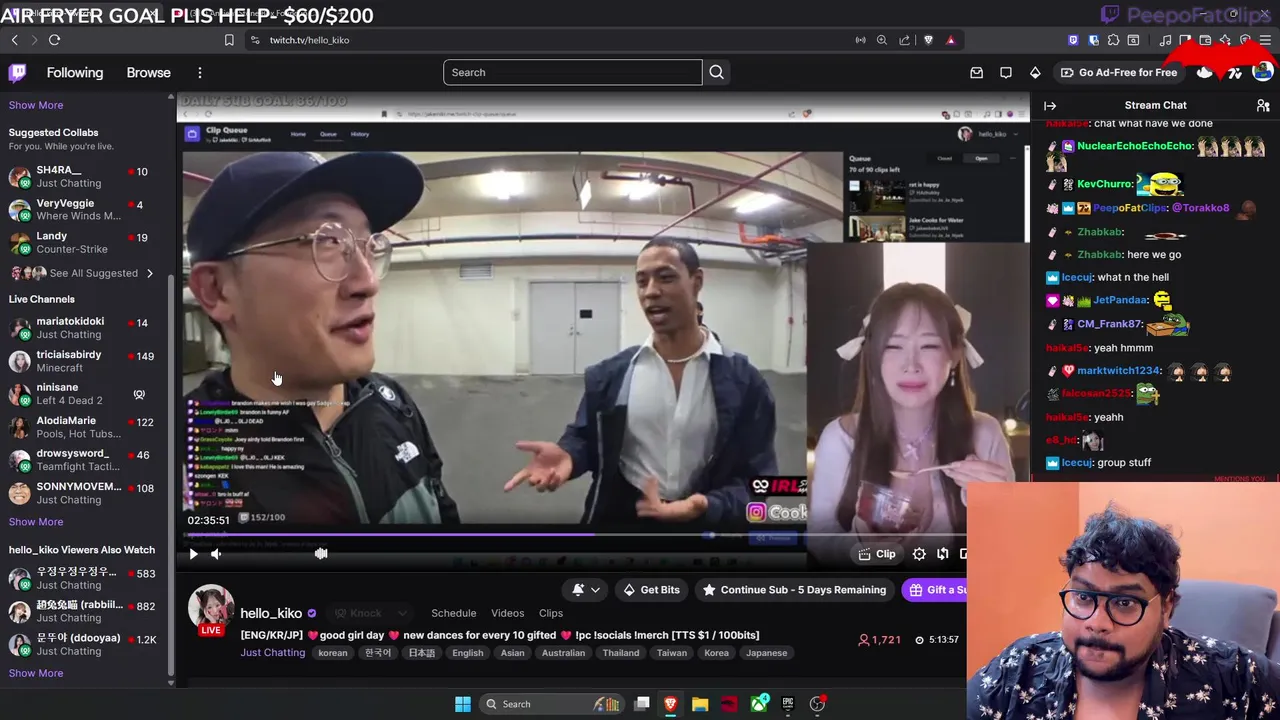Viewport: 1280px width, 720px height.
Task: Open the browser extensions puzzle icon
Action: click(x=1113, y=40)
